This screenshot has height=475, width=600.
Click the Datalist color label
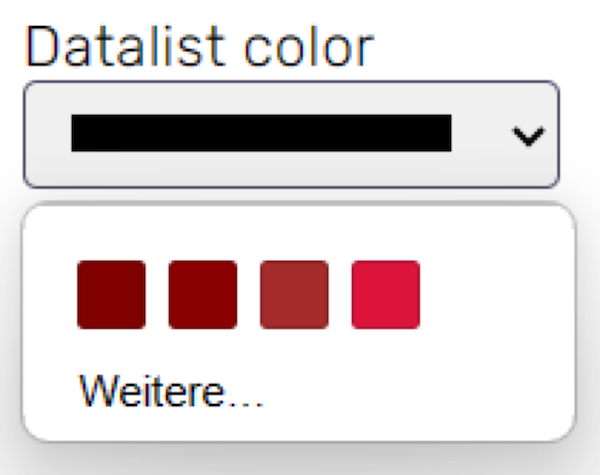199,46
